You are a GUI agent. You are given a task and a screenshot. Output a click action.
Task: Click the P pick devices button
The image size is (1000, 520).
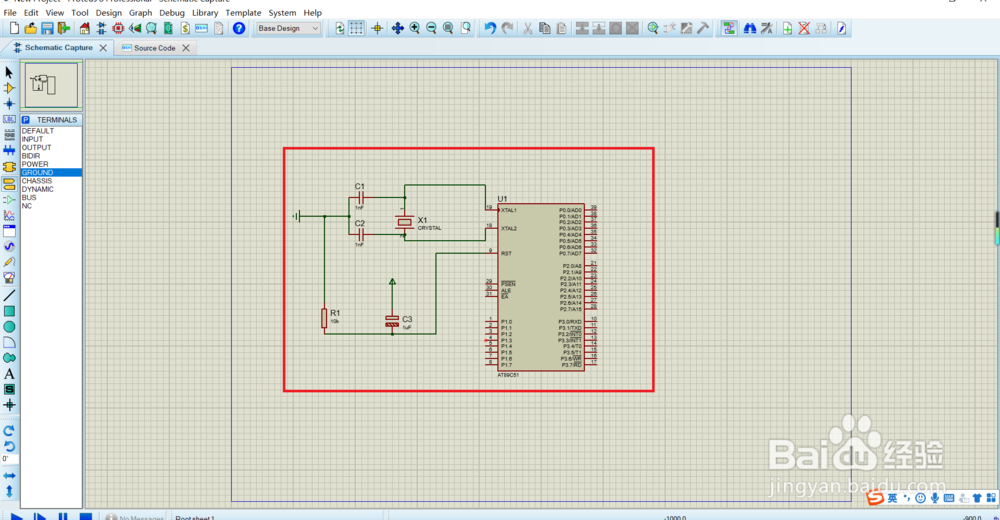click(26, 120)
